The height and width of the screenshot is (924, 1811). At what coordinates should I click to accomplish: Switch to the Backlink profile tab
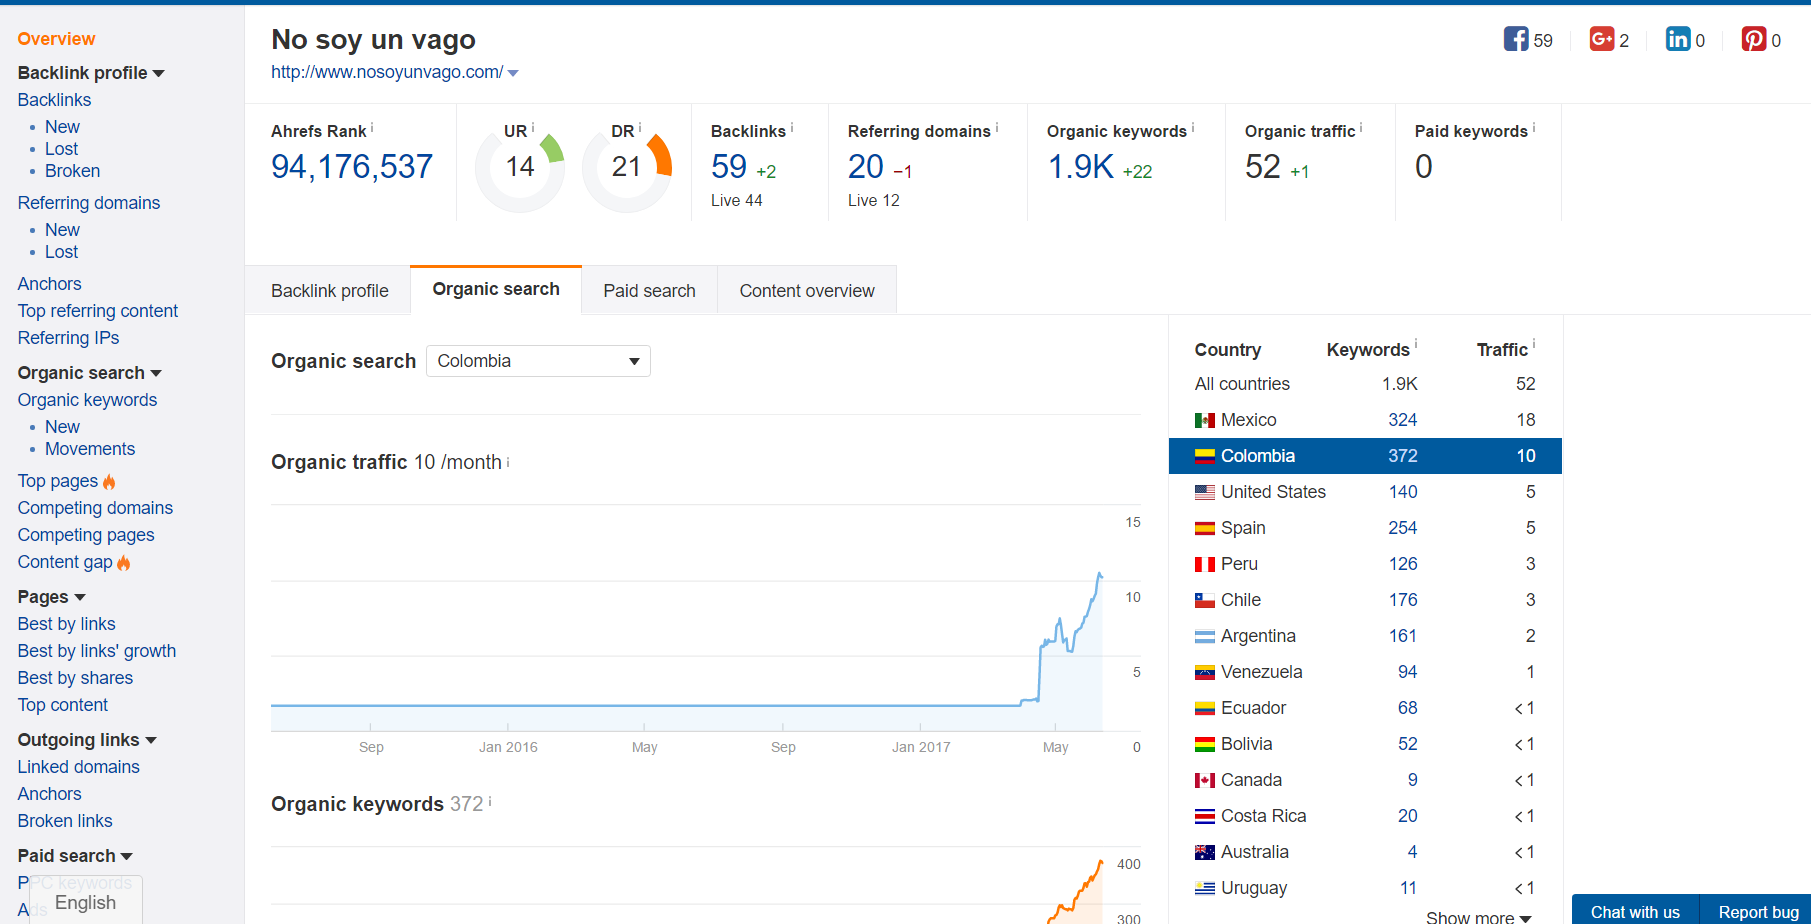pyautogui.click(x=329, y=291)
